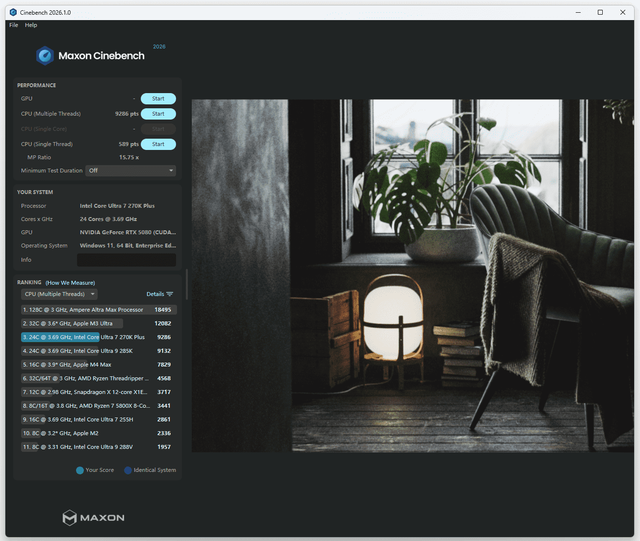This screenshot has width=640, height=541.
Task: Select Snapdragon X 12-core ranking row
Action: [x=99, y=392]
